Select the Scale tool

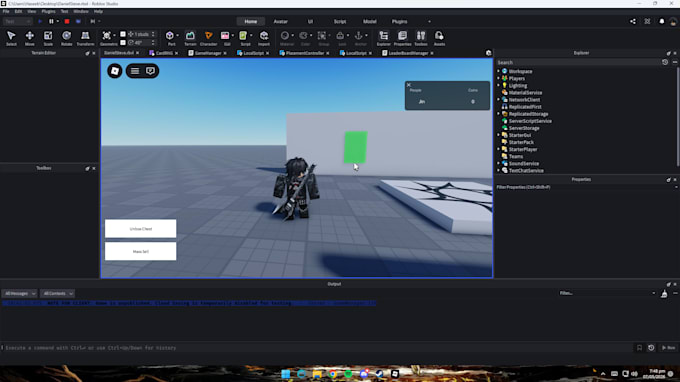click(x=48, y=38)
